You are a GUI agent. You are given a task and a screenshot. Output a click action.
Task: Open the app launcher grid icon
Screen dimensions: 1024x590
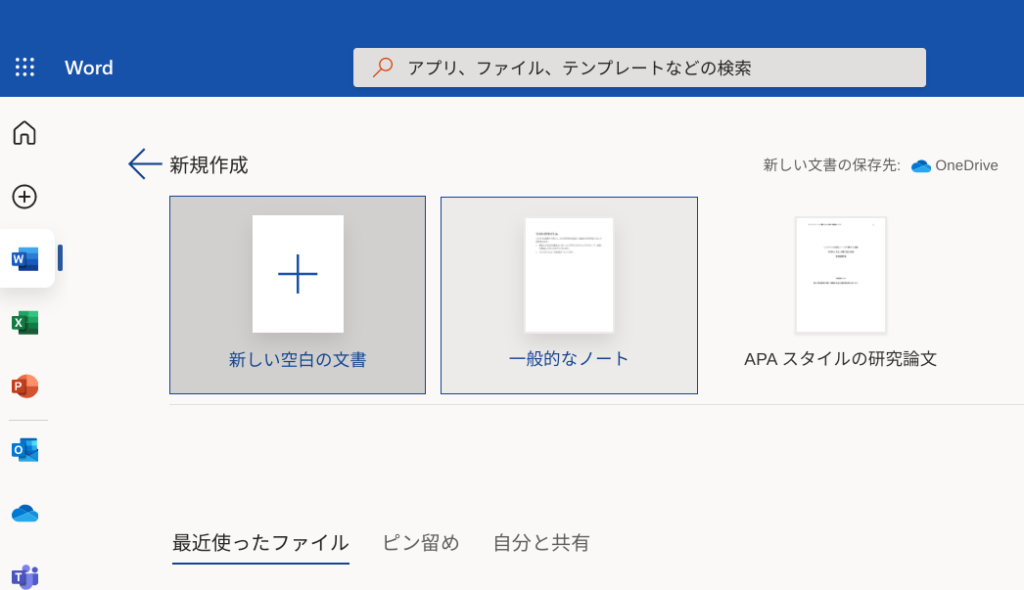(x=25, y=67)
